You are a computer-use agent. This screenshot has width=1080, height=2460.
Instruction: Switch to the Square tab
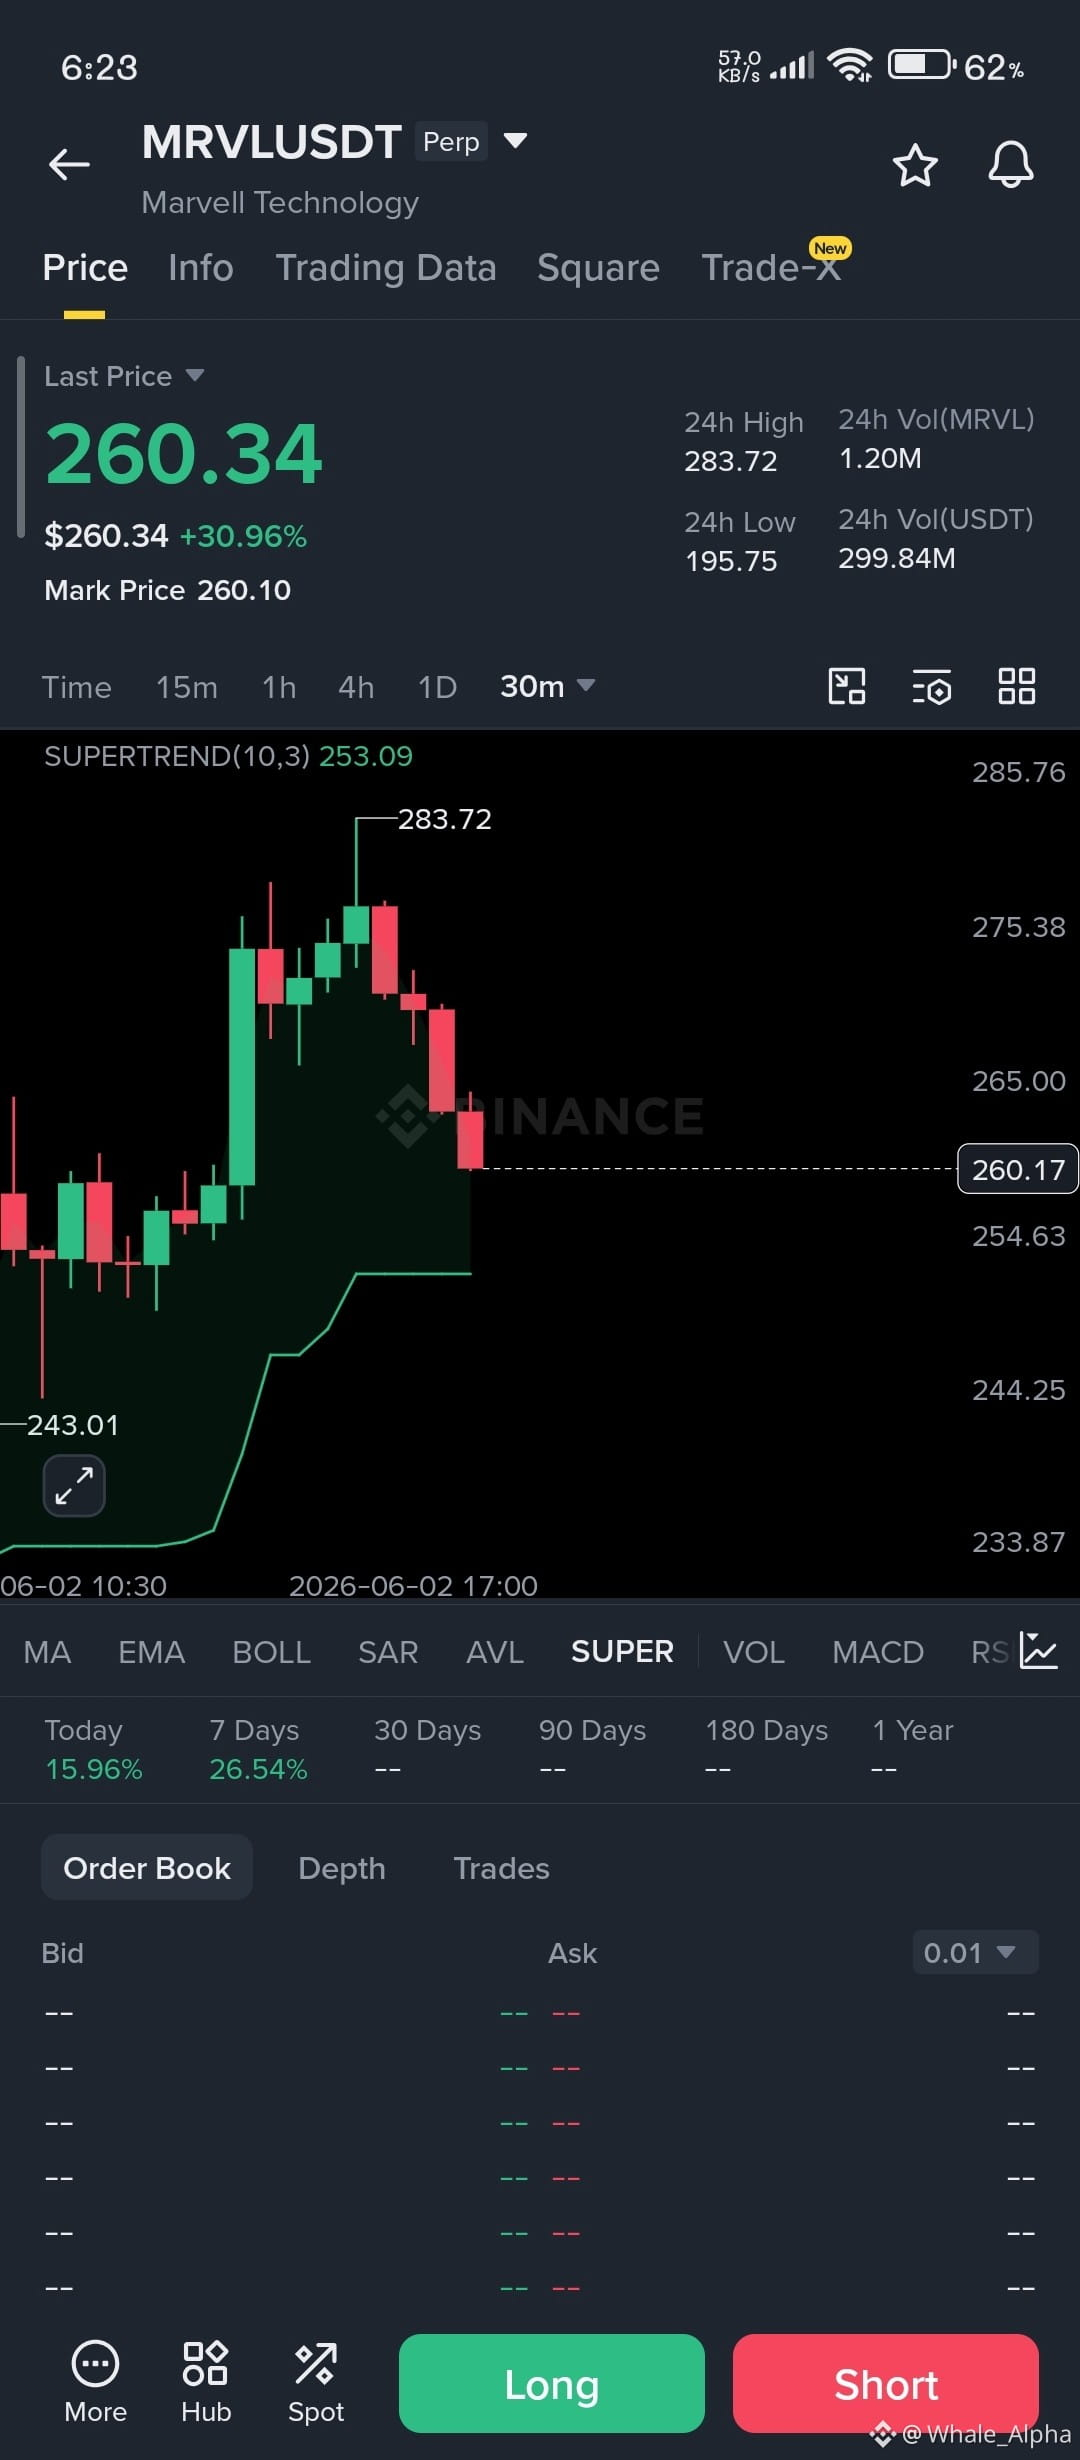(x=598, y=268)
